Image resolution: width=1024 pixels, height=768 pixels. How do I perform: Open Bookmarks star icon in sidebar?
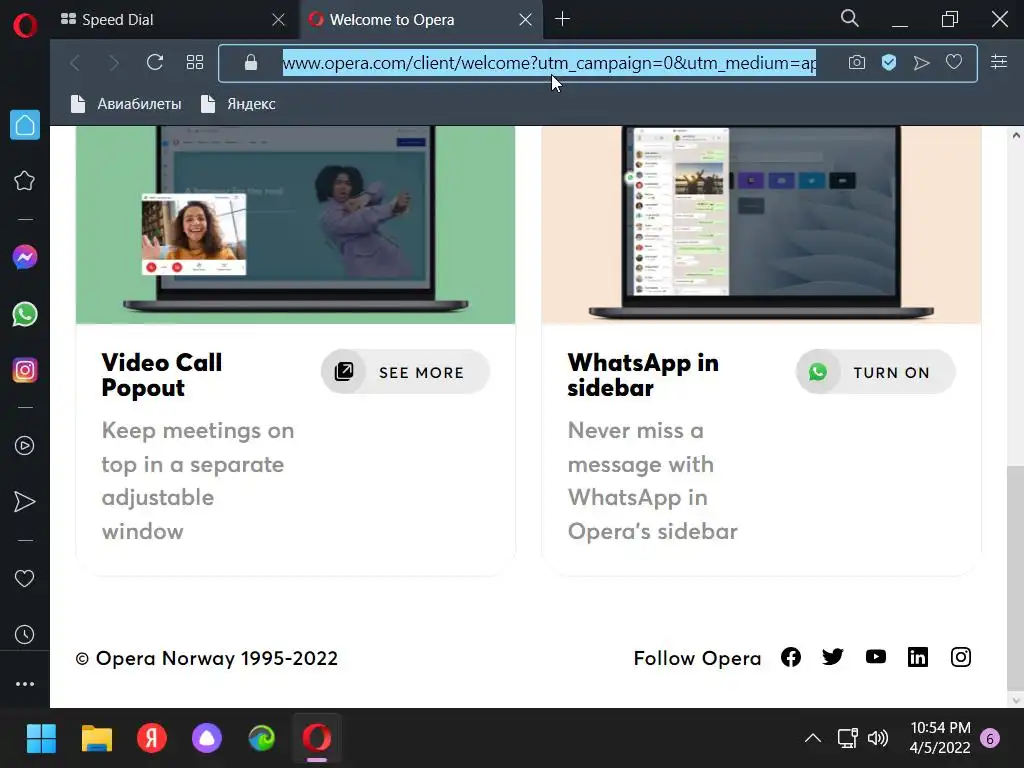(25, 181)
